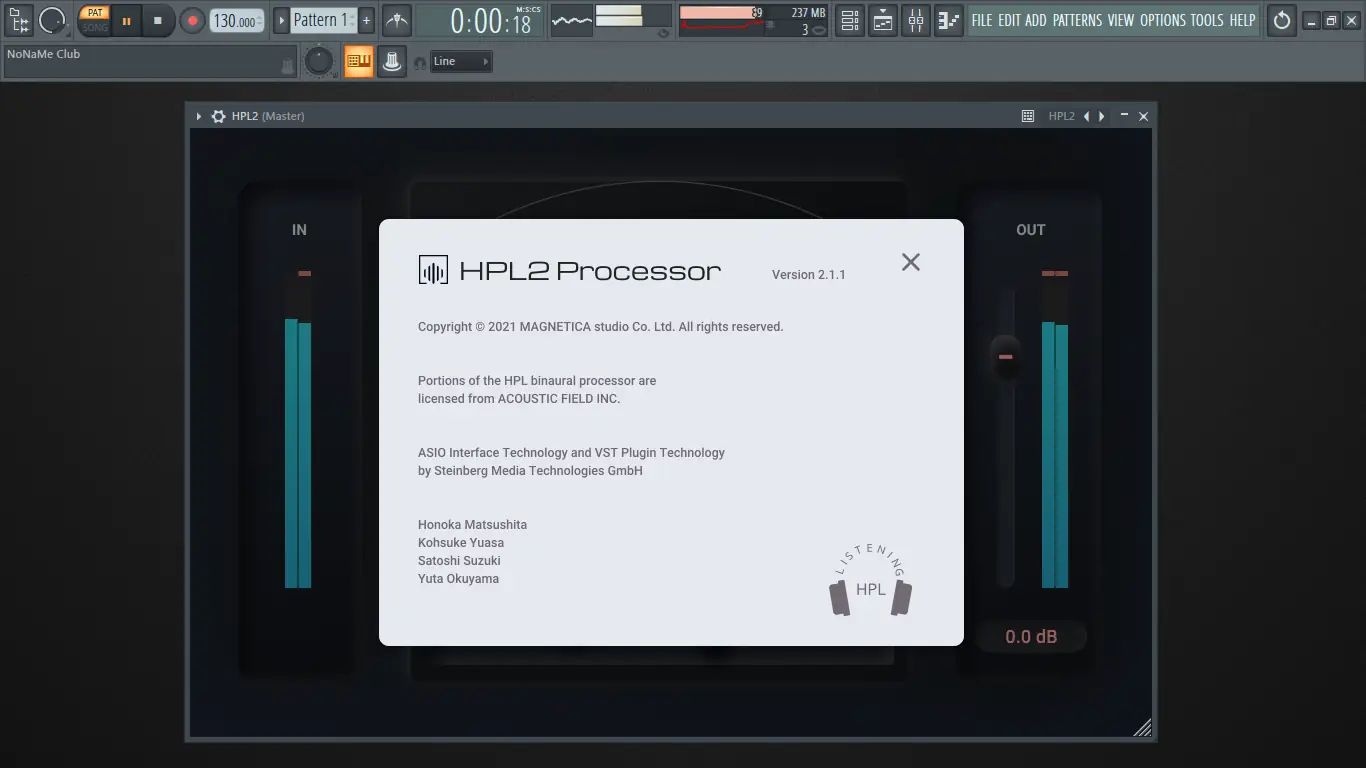The image size is (1366, 768).
Task: Open the browser/channel tree icon
Action: click(19, 20)
